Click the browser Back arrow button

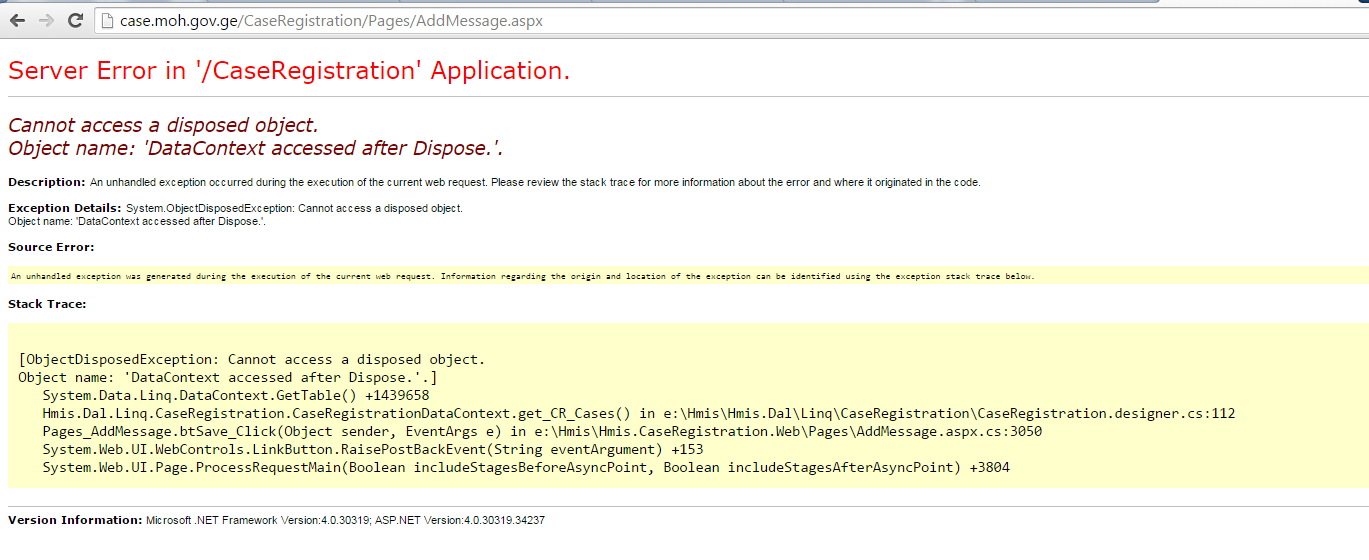tap(17, 20)
